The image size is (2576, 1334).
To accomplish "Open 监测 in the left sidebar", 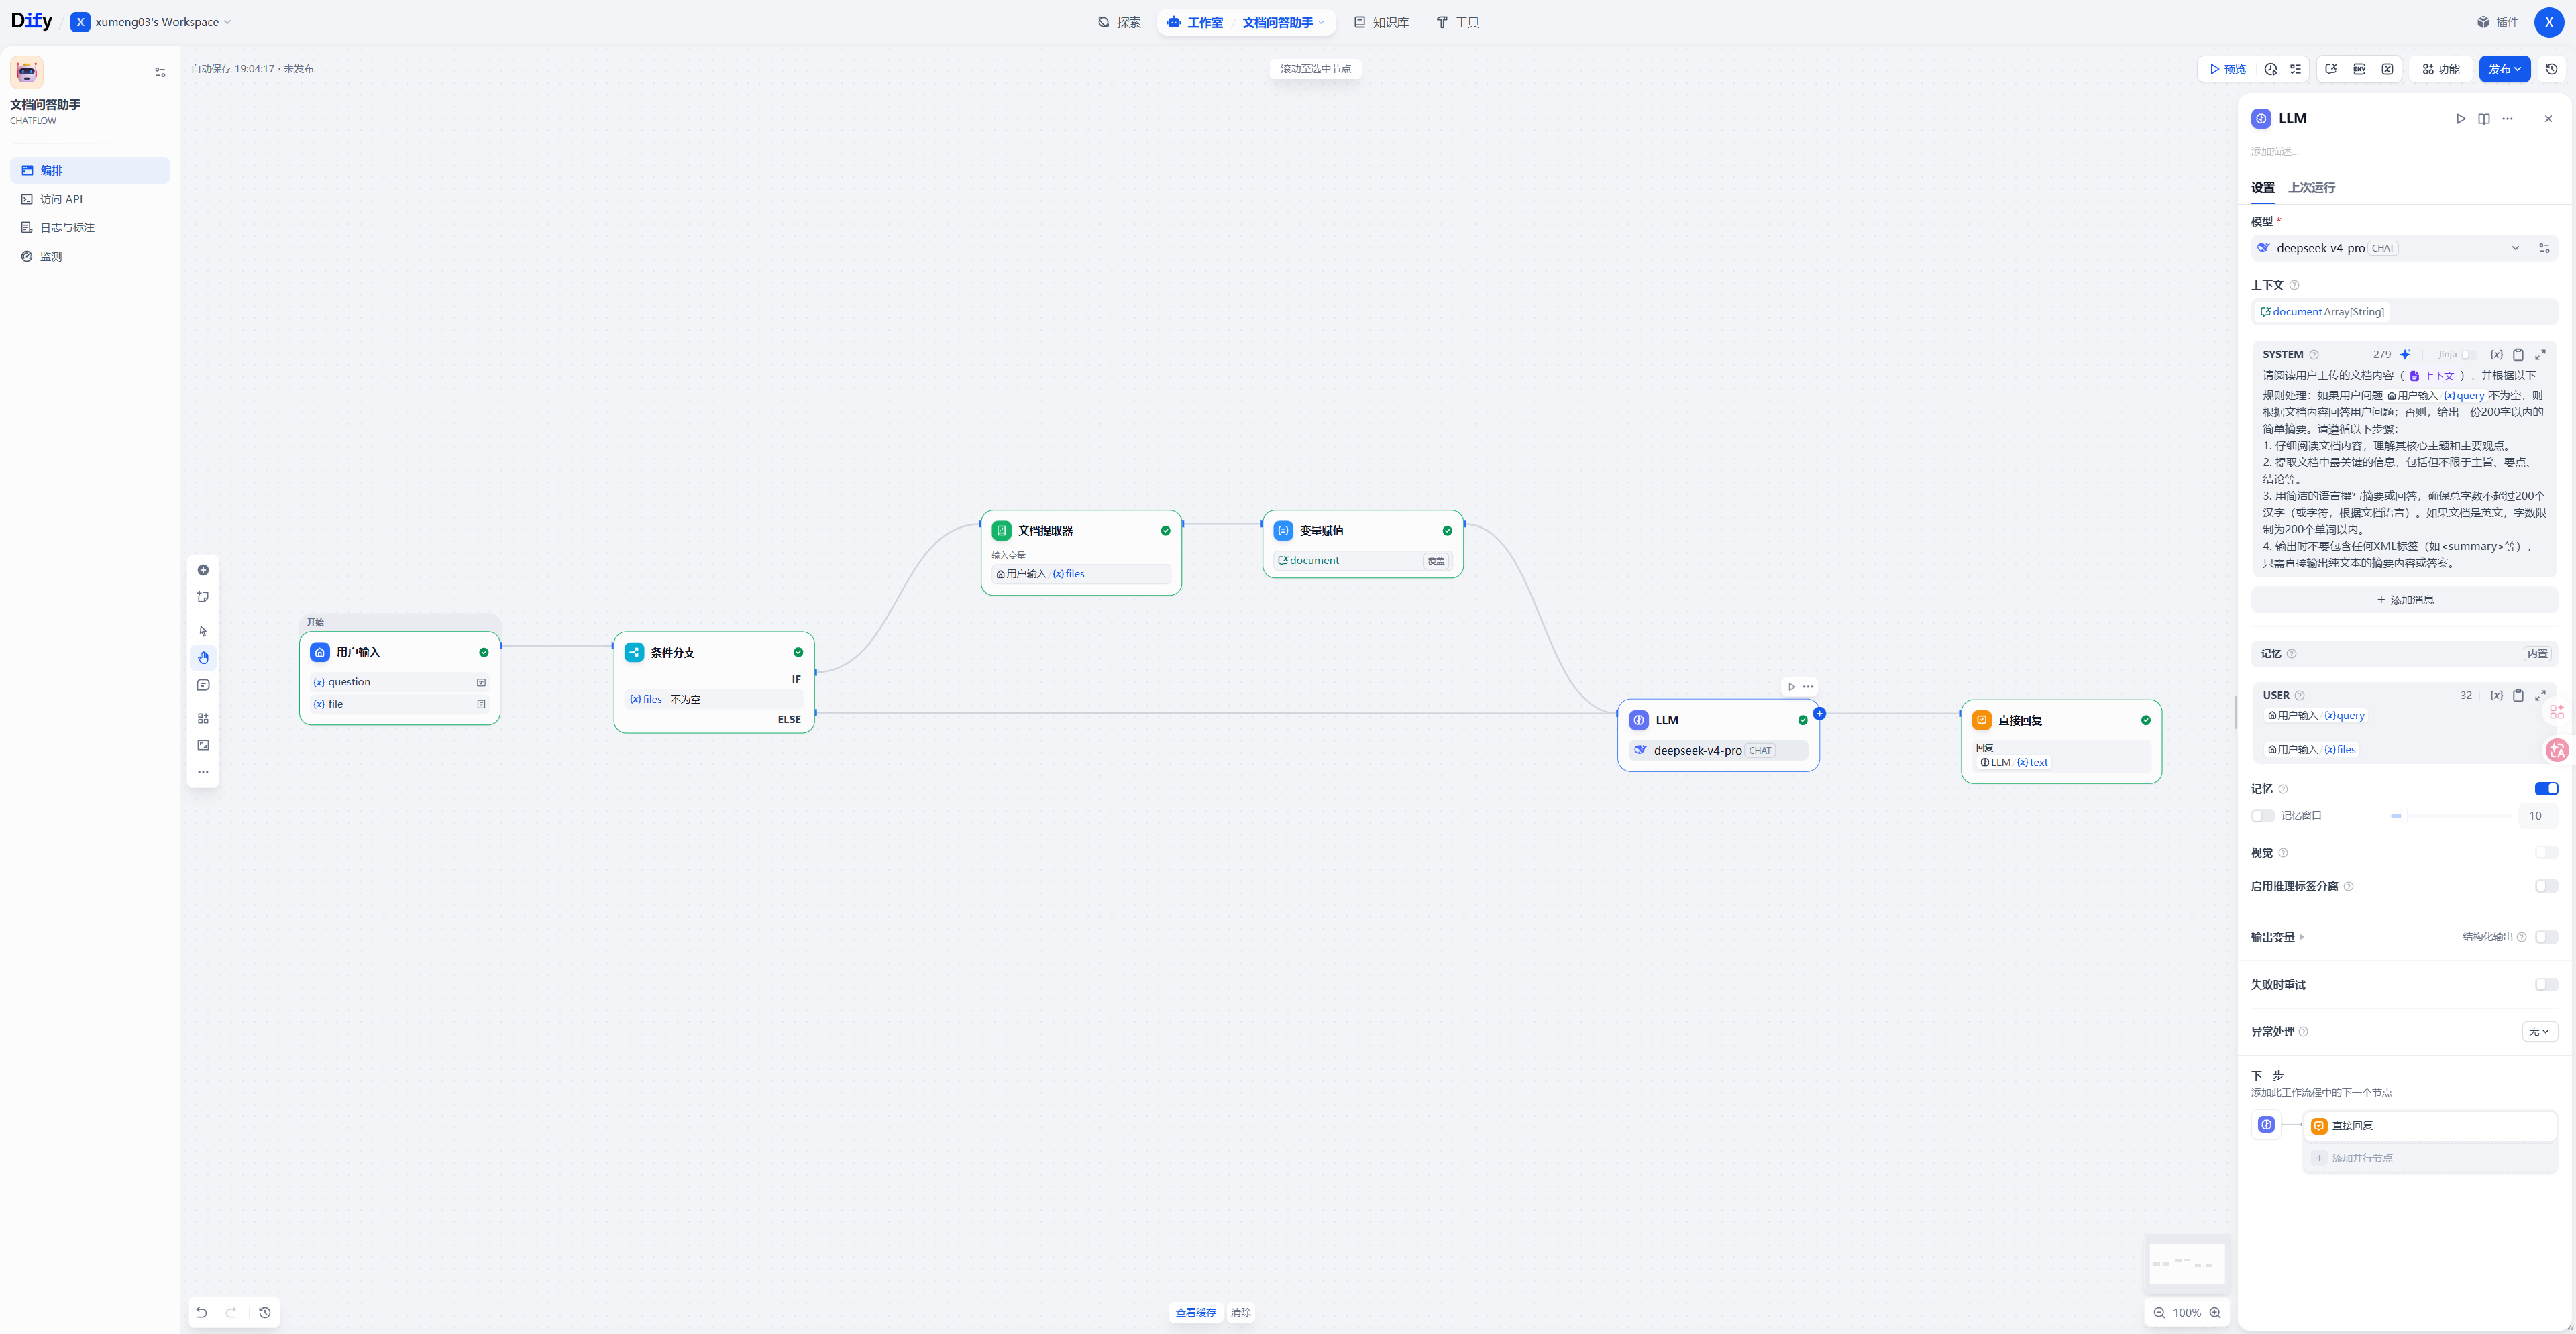I will 90,257.
